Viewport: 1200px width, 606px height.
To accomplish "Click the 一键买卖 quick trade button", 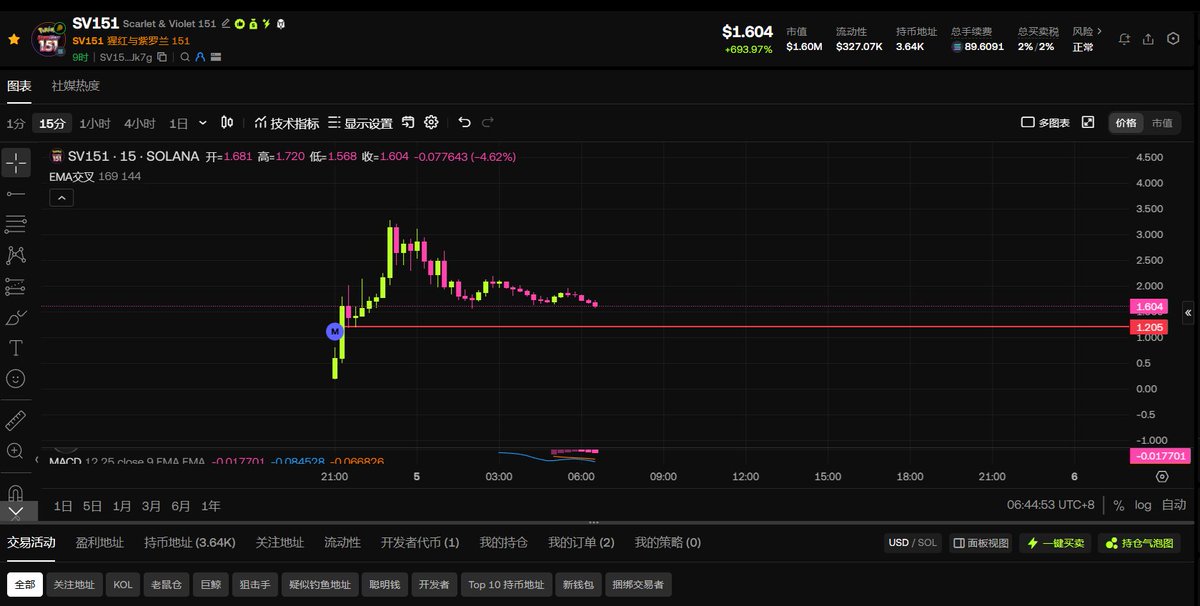I will [1055, 543].
